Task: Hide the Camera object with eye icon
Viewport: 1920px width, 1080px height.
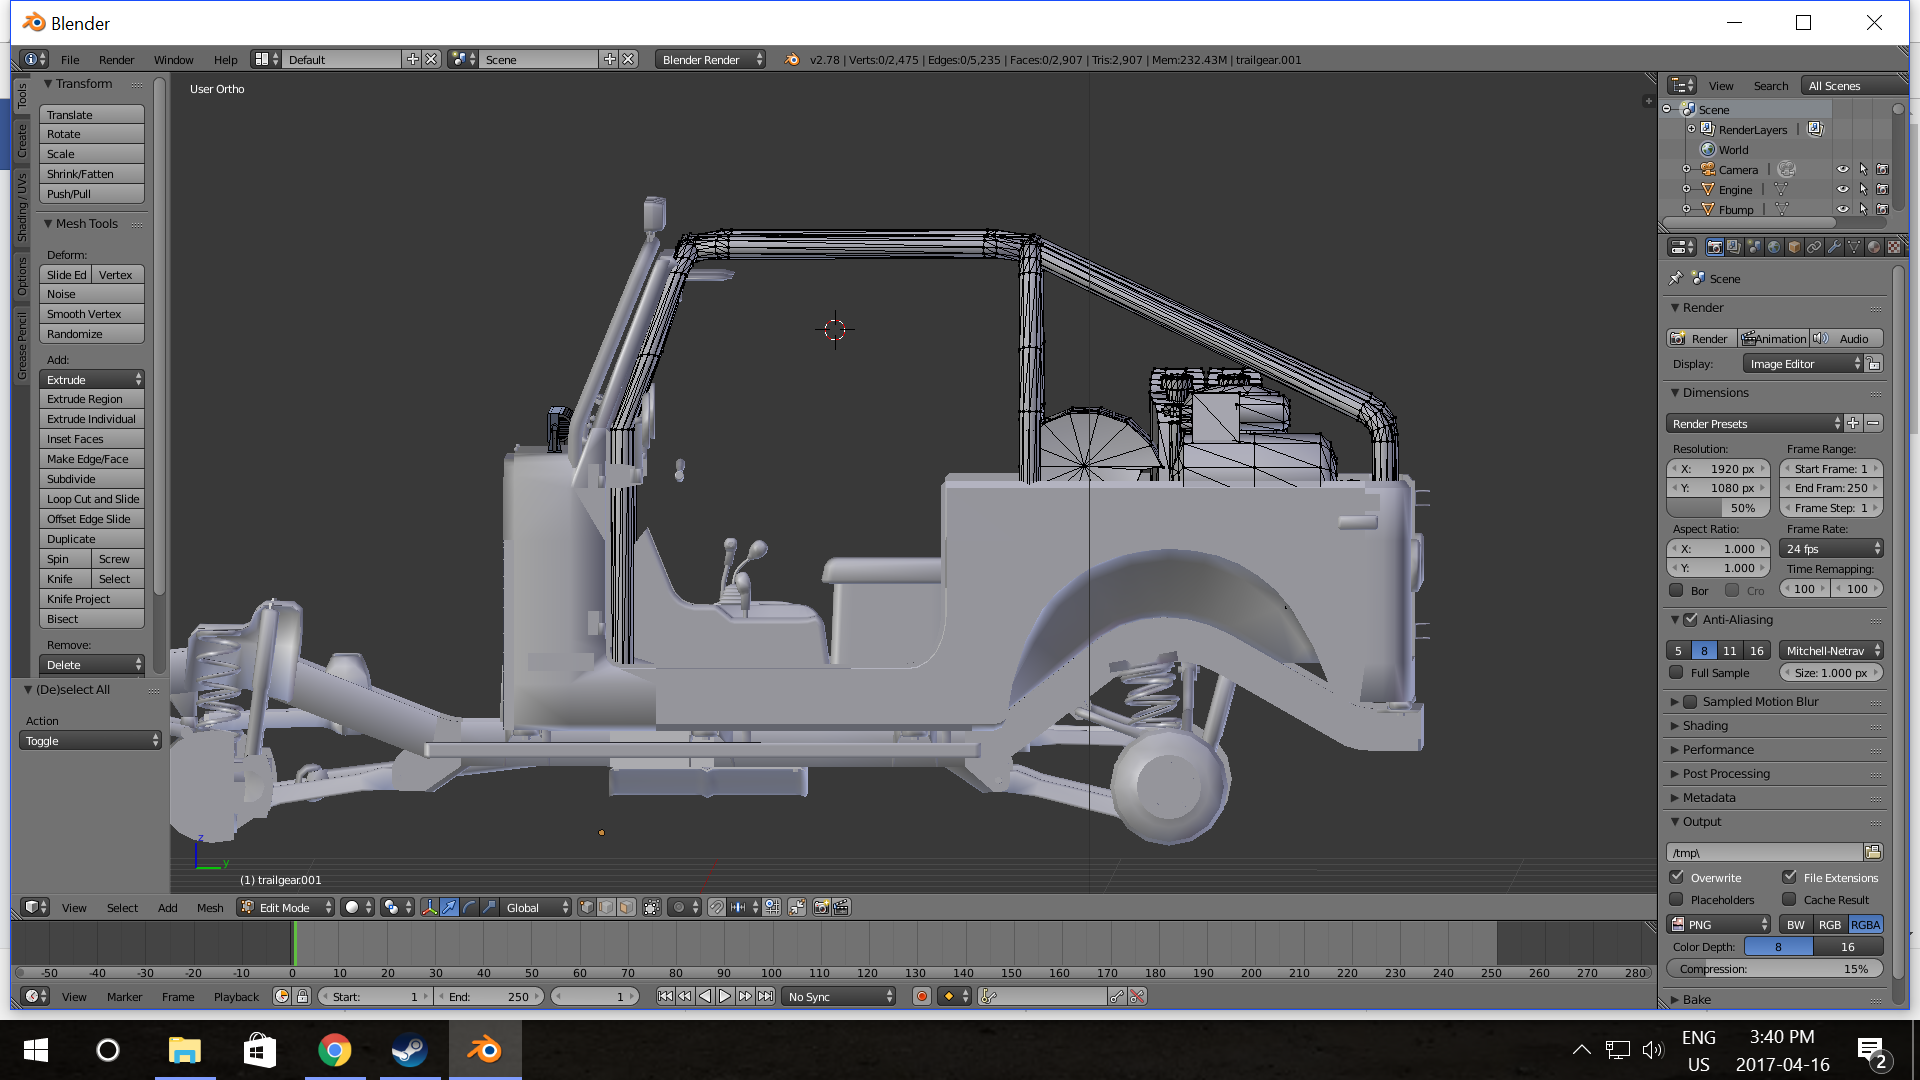Action: (x=1842, y=169)
